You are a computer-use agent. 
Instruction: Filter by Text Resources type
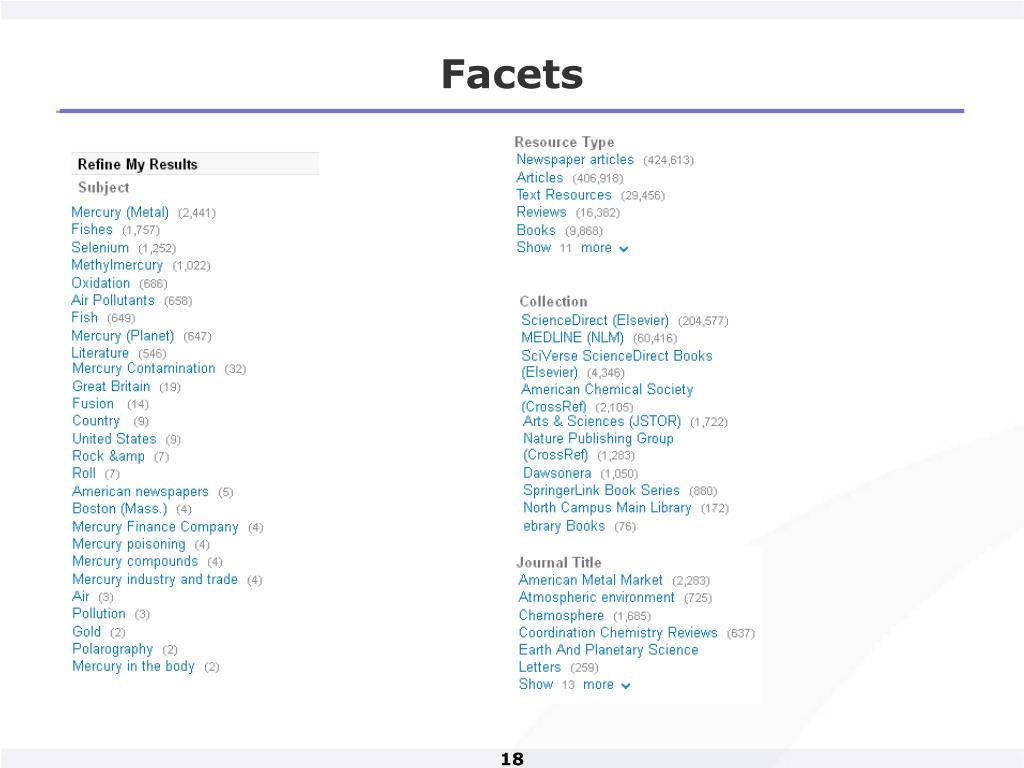pos(564,195)
